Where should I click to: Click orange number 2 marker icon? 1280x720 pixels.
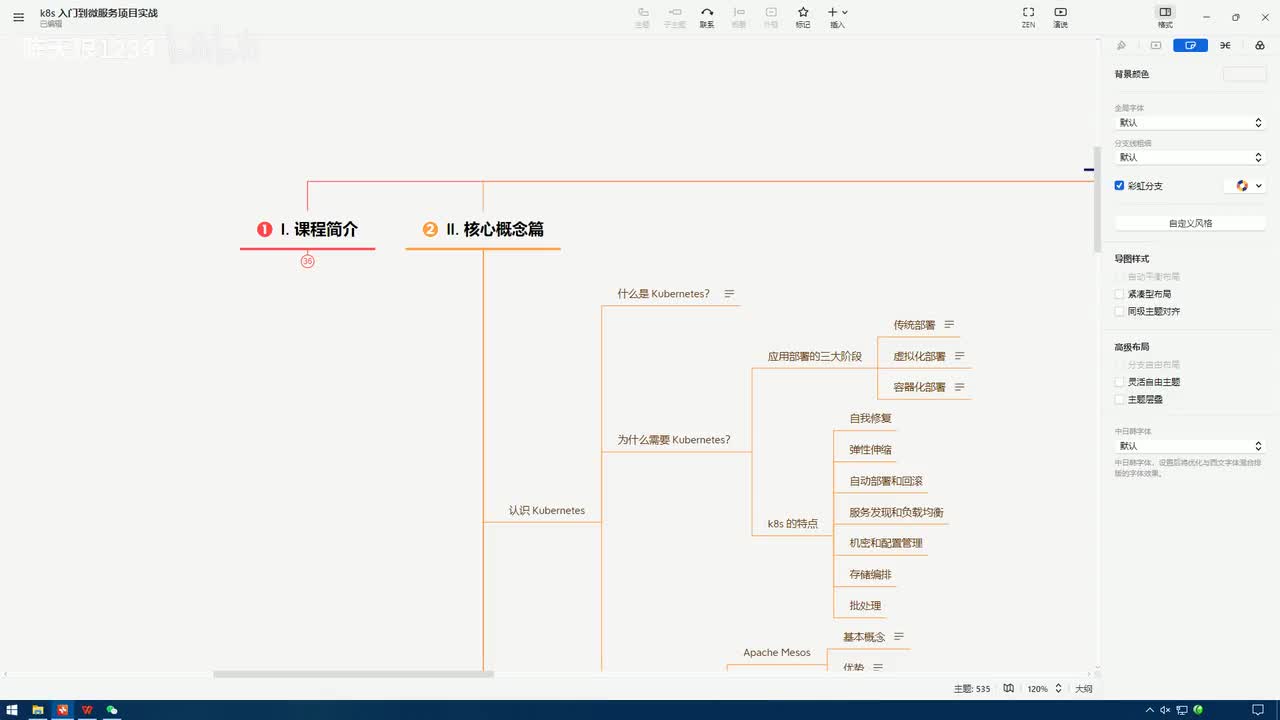(430, 229)
